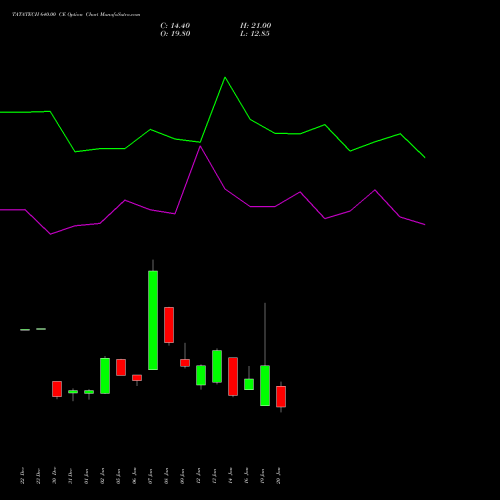The width and height of the screenshot is (500, 500).
Task: Click the open value O: 19.80
Action: [x=175, y=34]
